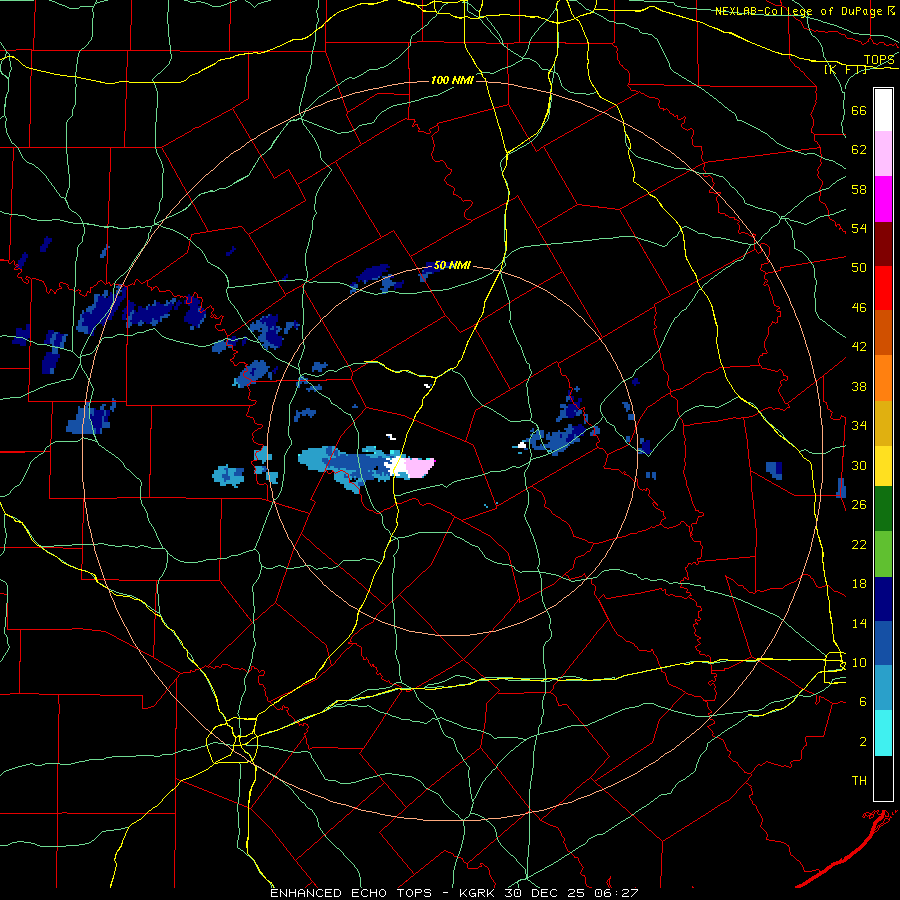
Task: Click the dark red legend swatch
Action: tap(883, 244)
